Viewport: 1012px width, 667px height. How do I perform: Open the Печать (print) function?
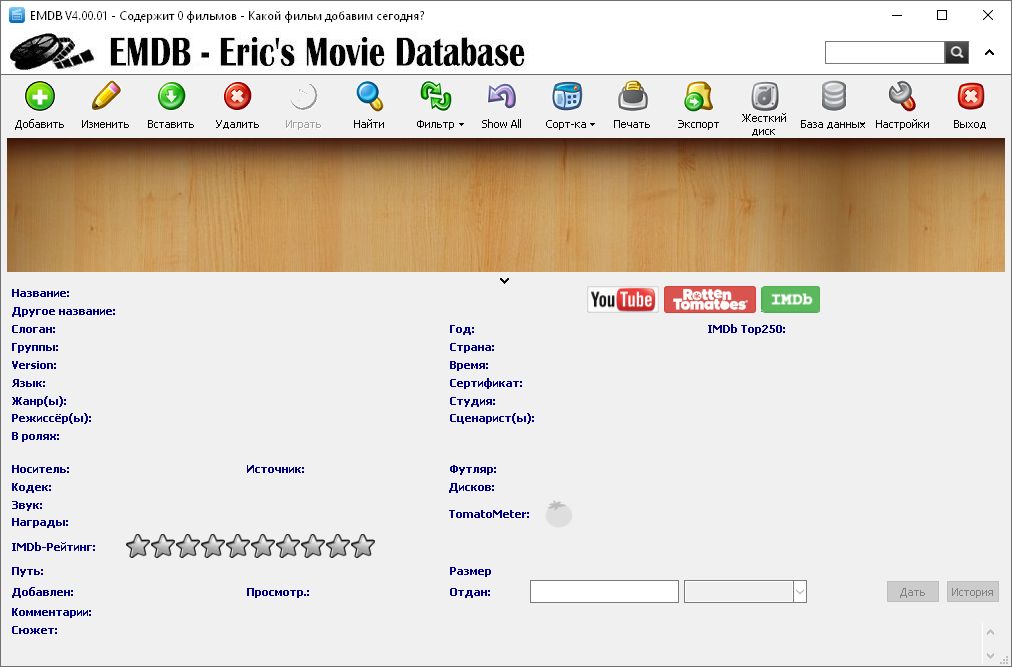point(631,105)
